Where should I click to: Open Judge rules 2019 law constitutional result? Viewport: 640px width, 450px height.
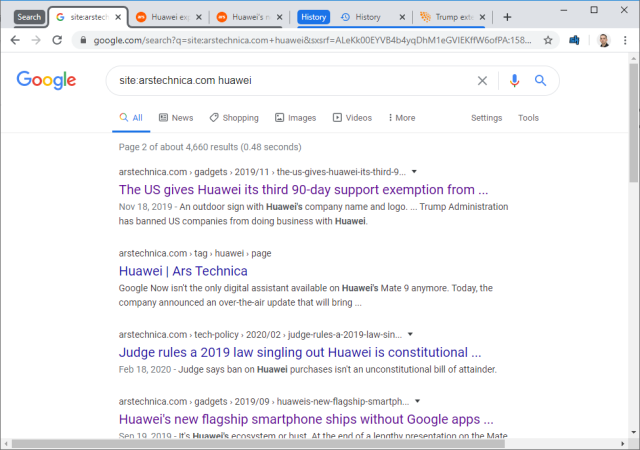tap(300, 352)
